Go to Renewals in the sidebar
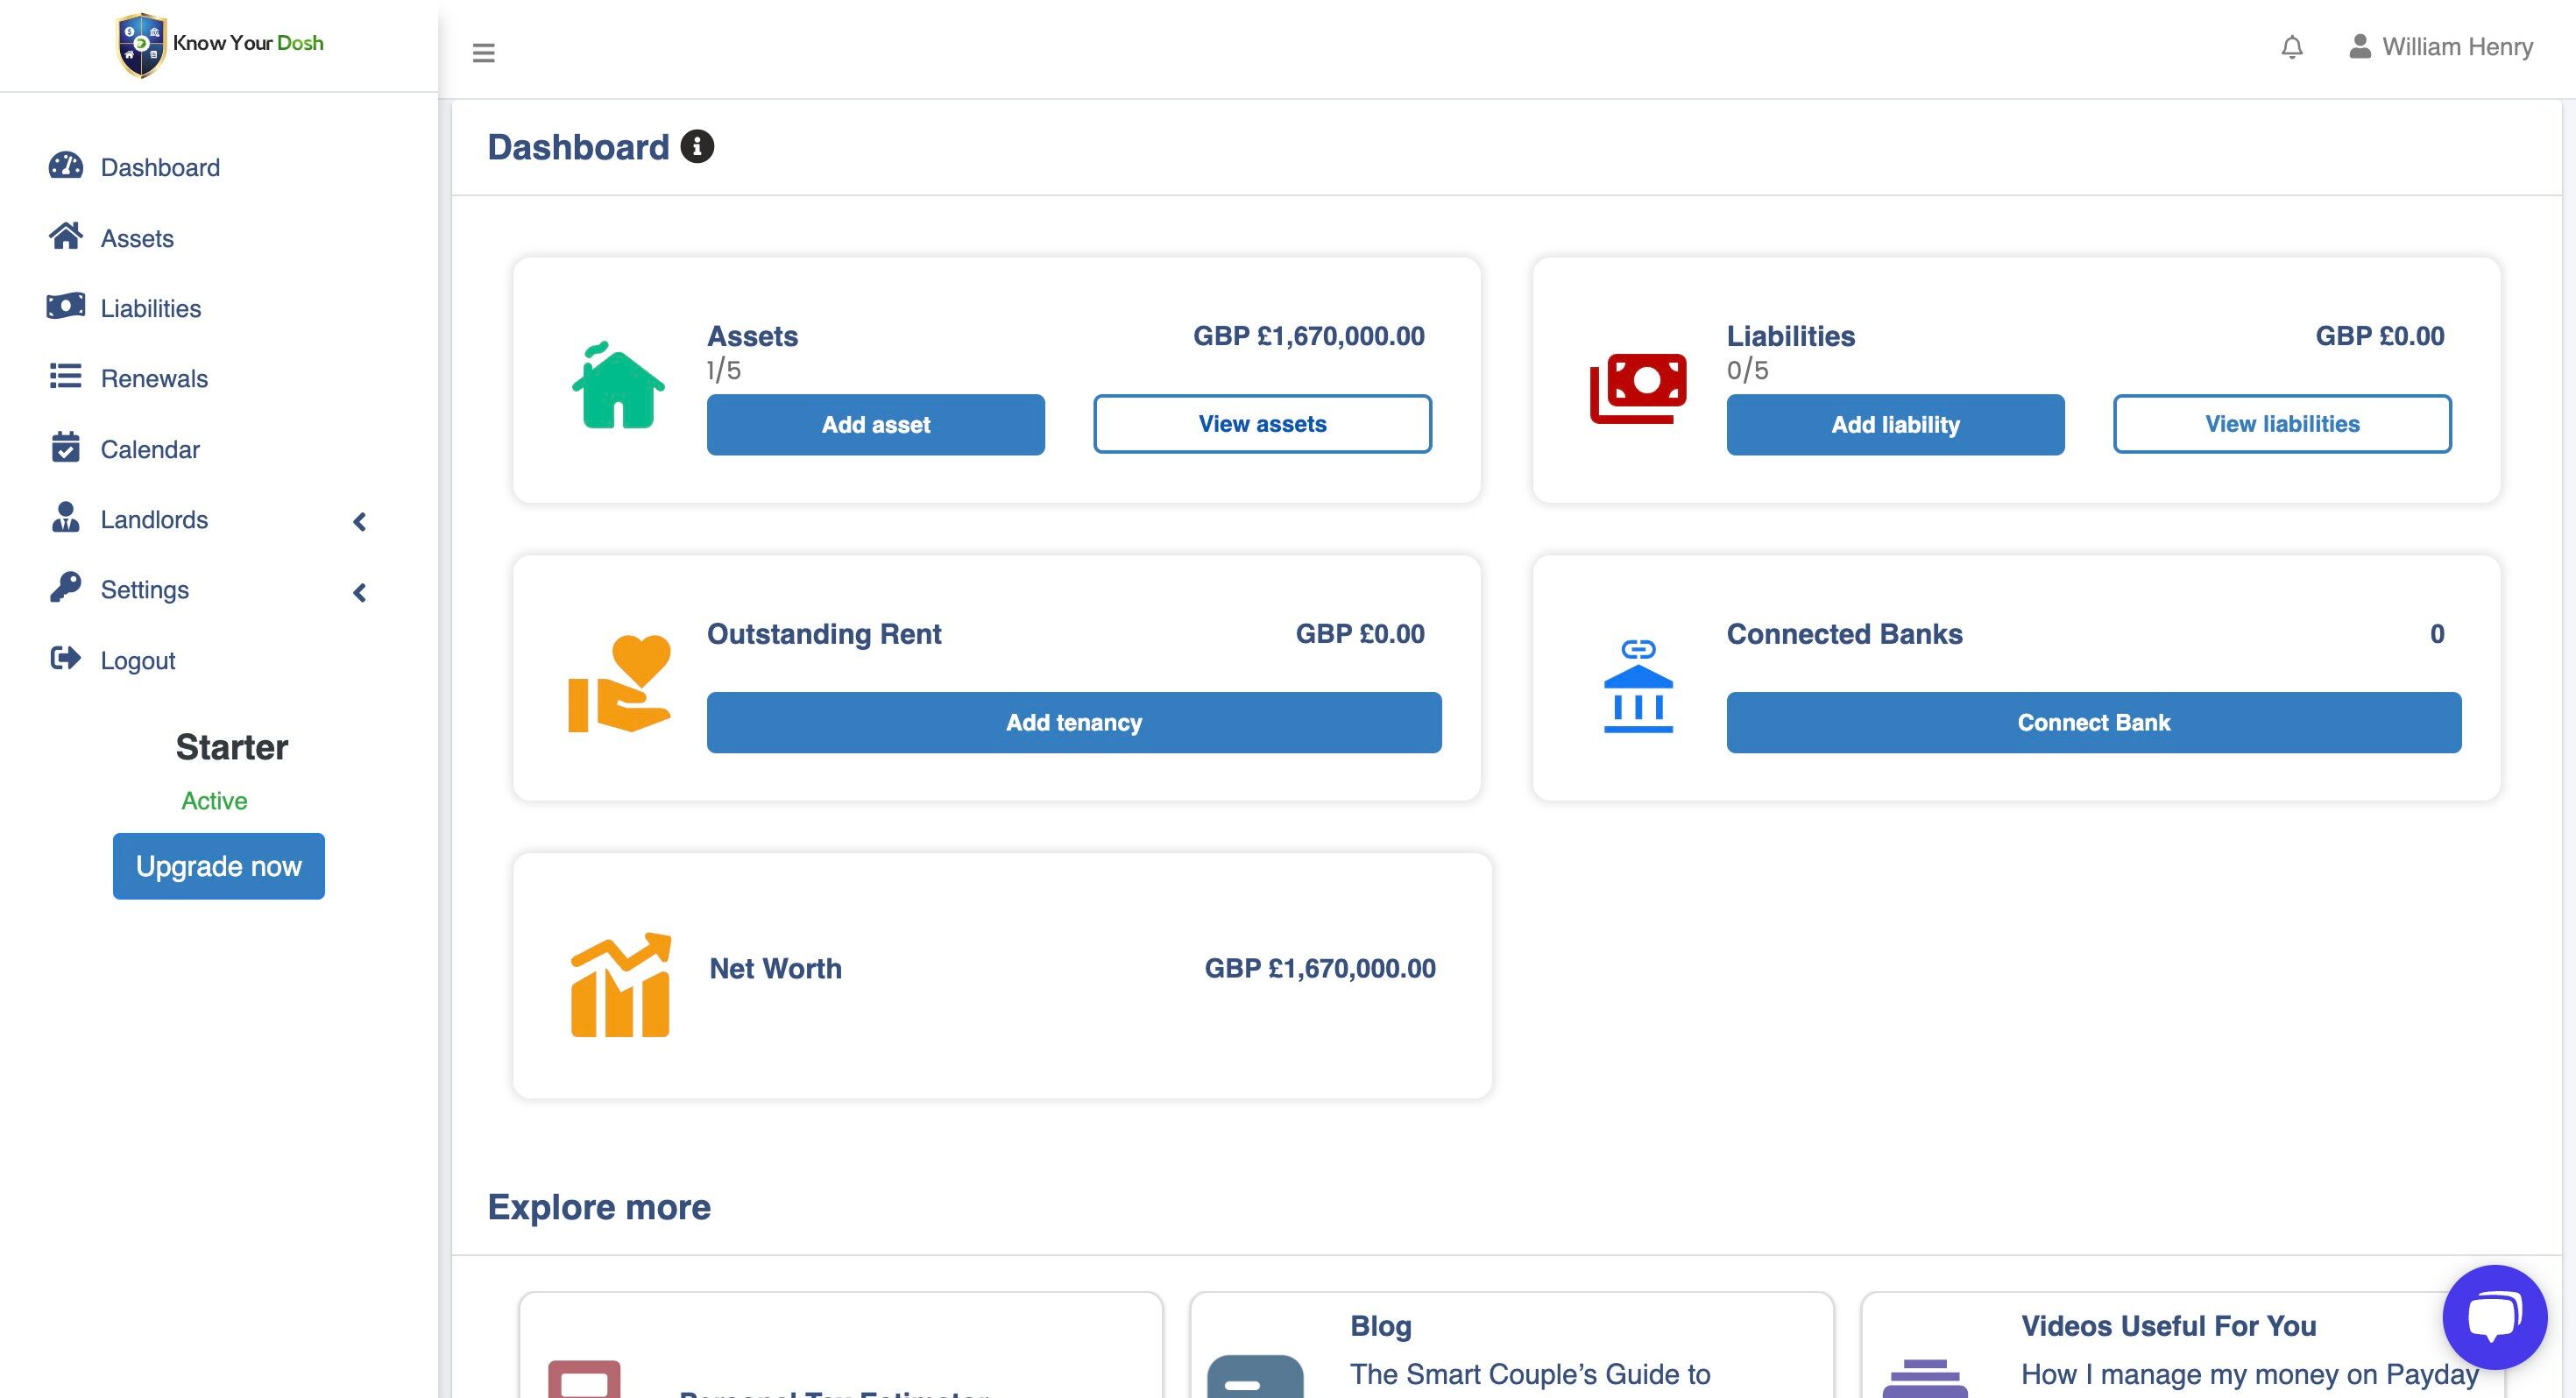The width and height of the screenshot is (2576, 1398). click(154, 378)
